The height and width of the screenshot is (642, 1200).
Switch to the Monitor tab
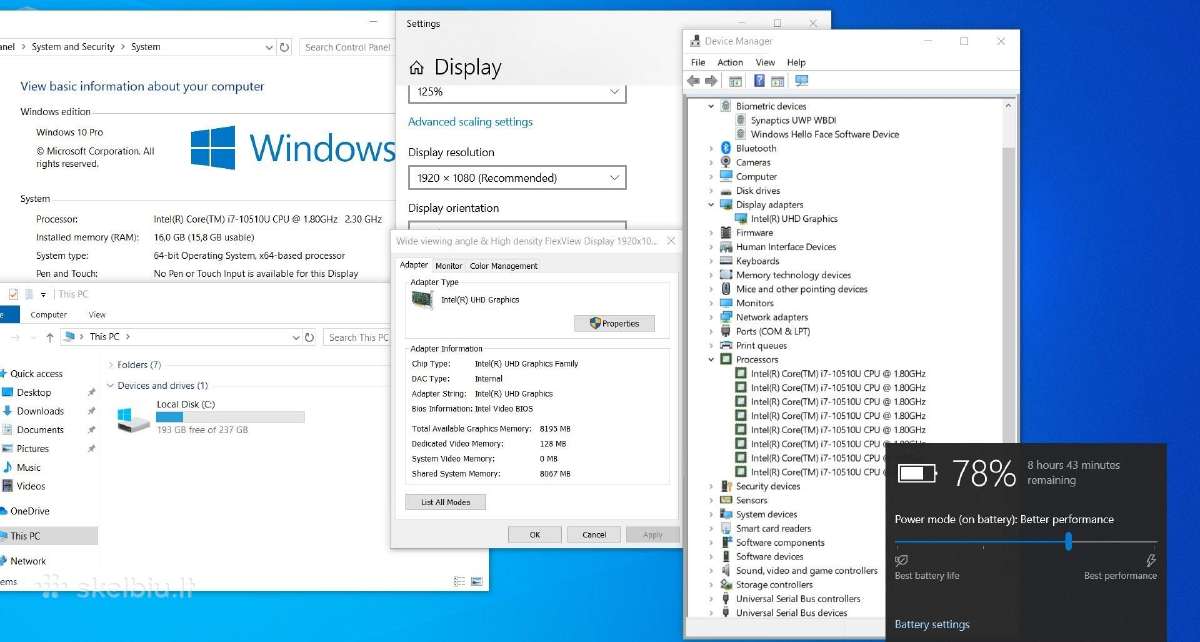pos(449,266)
